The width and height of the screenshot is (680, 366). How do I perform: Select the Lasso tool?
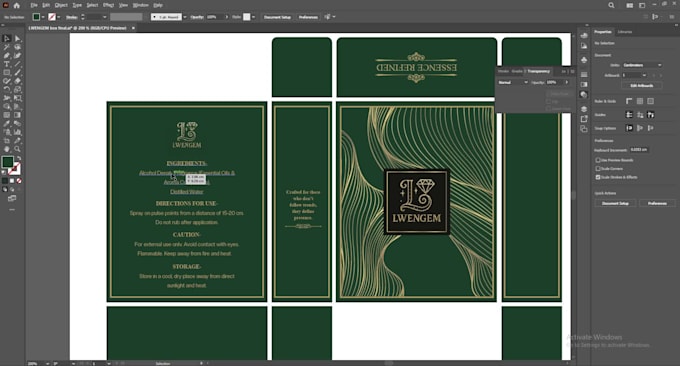point(17,47)
